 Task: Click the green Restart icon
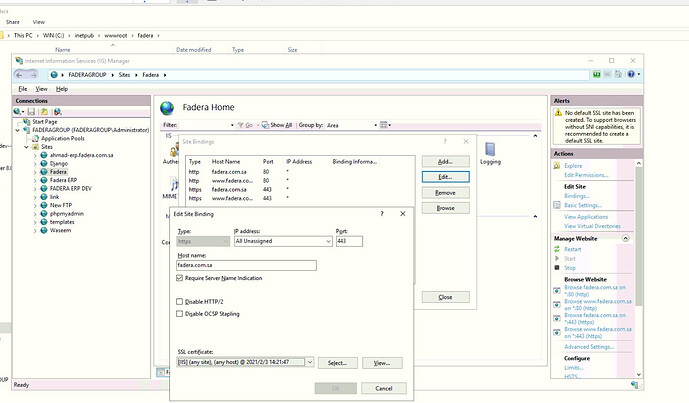click(x=557, y=249)
